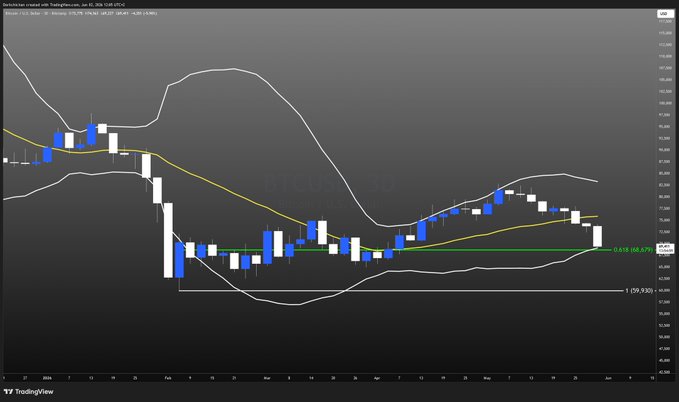Click the May label on time axis
This screenshot has height=402, width=679.
[487, 378]
